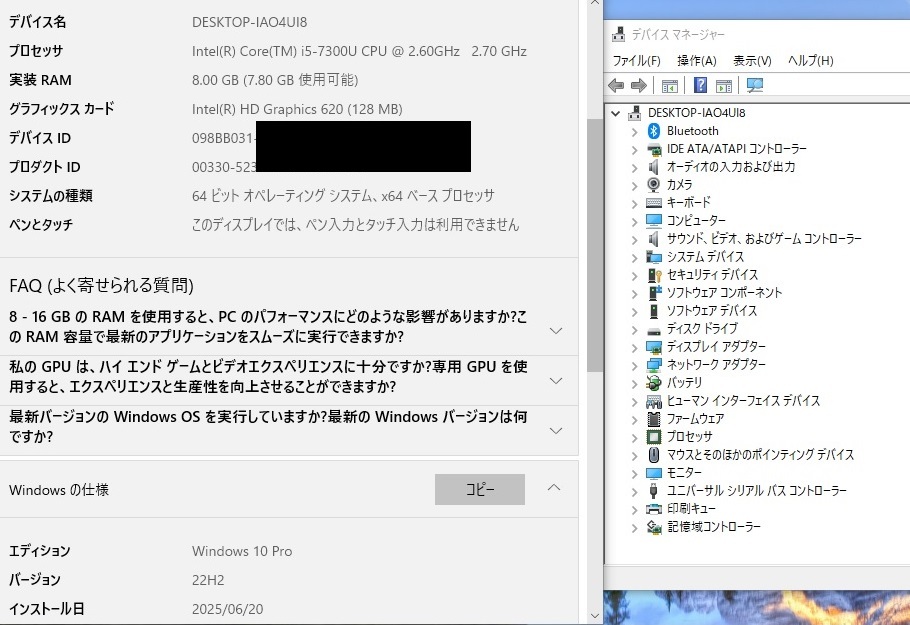Expand the プロセッサ node
Viewport: 910px width, 625px height.
634,438
